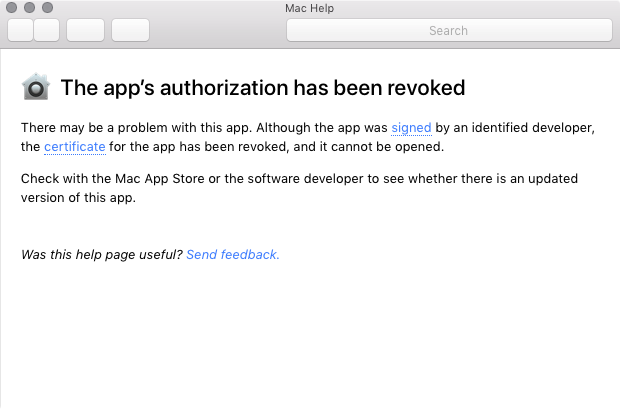The height and width of the screenshot is (409, 620).
Task: Click "Was this help page useful?" text
Action: click(x=101, y=255)
